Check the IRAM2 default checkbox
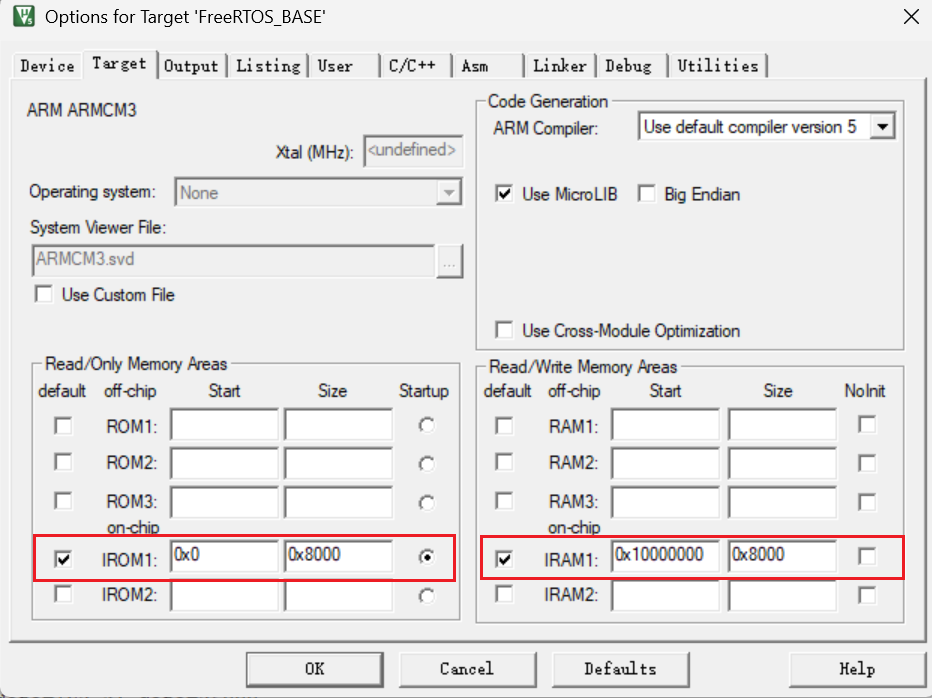Image resolution: width=932 pixels, height=698 pixels. click(x=504, y=593)
